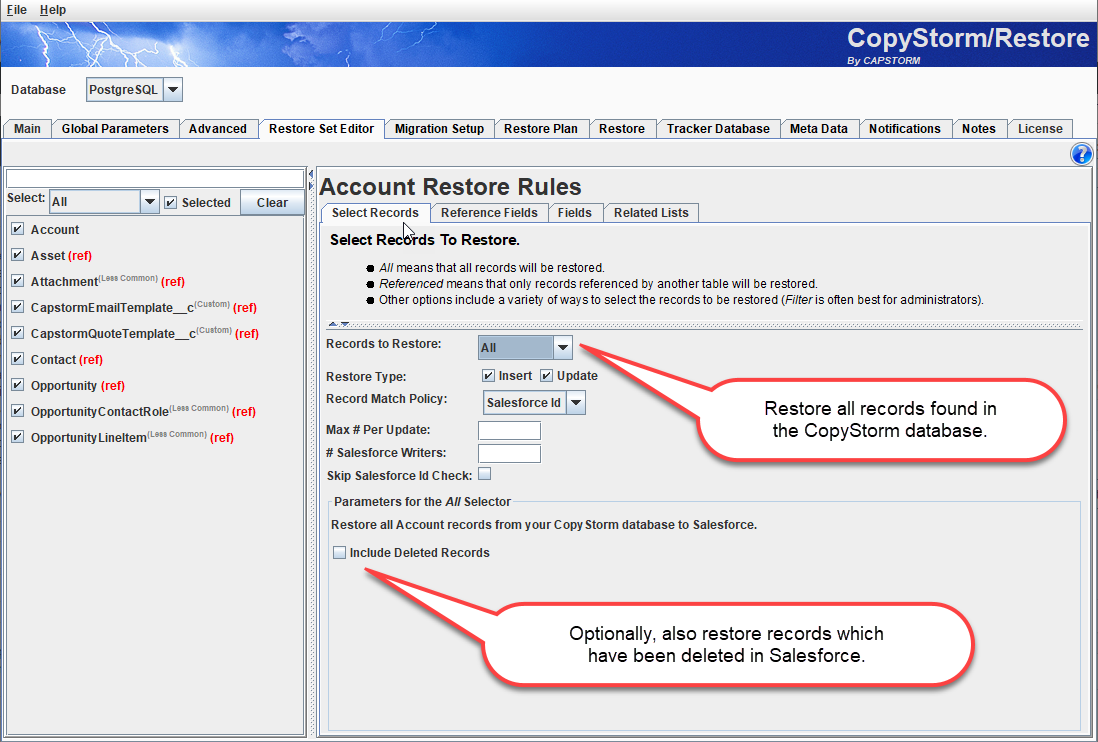Select the Select Records sub-tab
The image size is (1098, 742).
tap(375, 213)
